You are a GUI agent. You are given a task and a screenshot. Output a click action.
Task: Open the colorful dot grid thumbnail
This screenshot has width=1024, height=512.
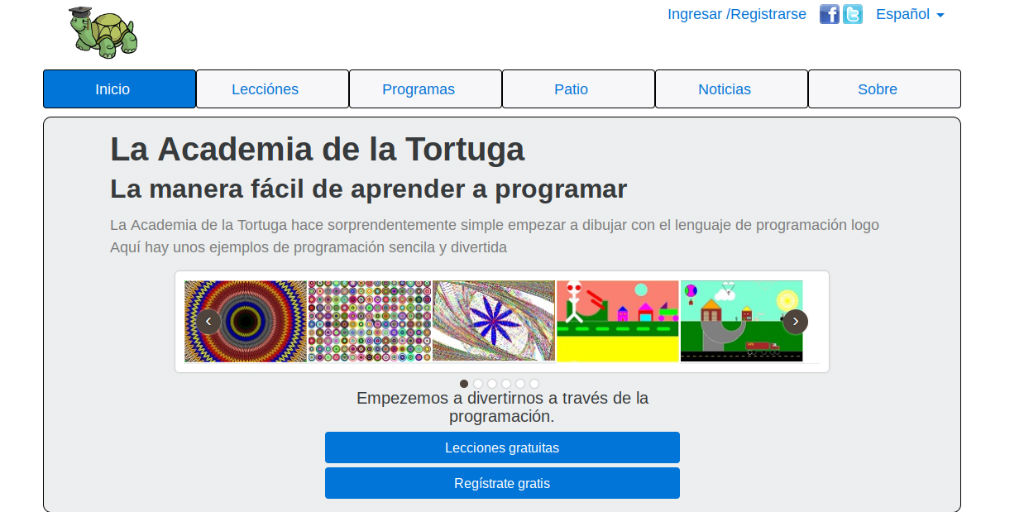coord(370,321)
